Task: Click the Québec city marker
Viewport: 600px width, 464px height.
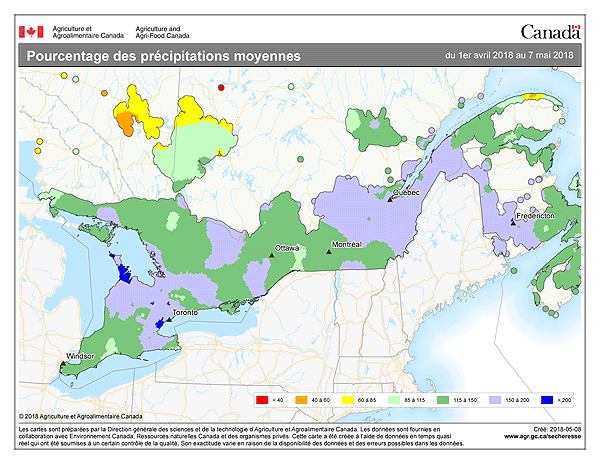Action: coord(390,198)
